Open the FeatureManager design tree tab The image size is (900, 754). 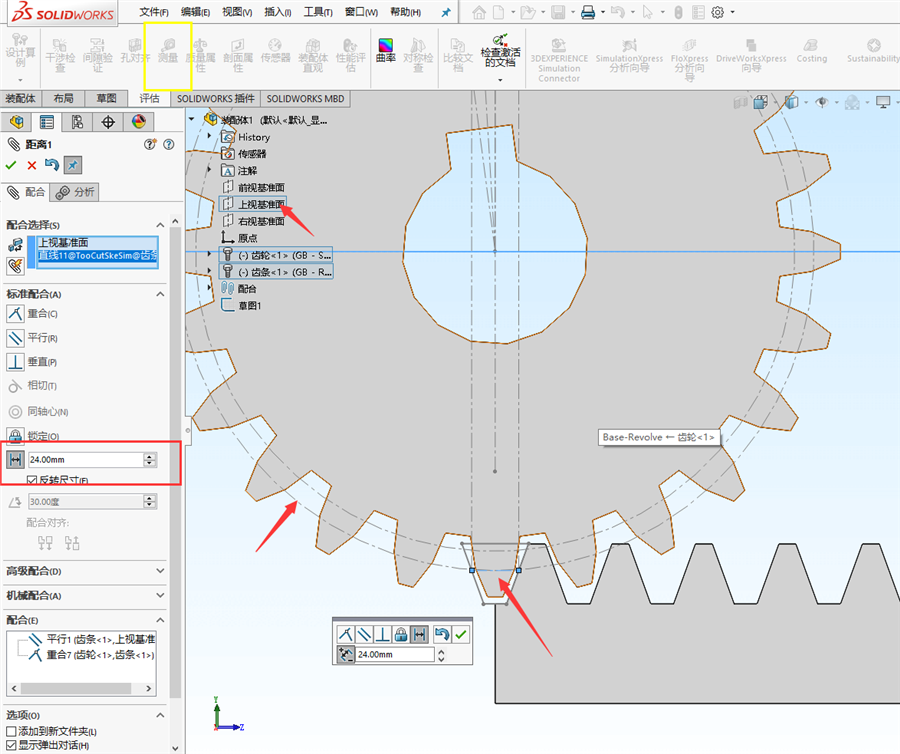pyautogui.click(x=17, y=122)
